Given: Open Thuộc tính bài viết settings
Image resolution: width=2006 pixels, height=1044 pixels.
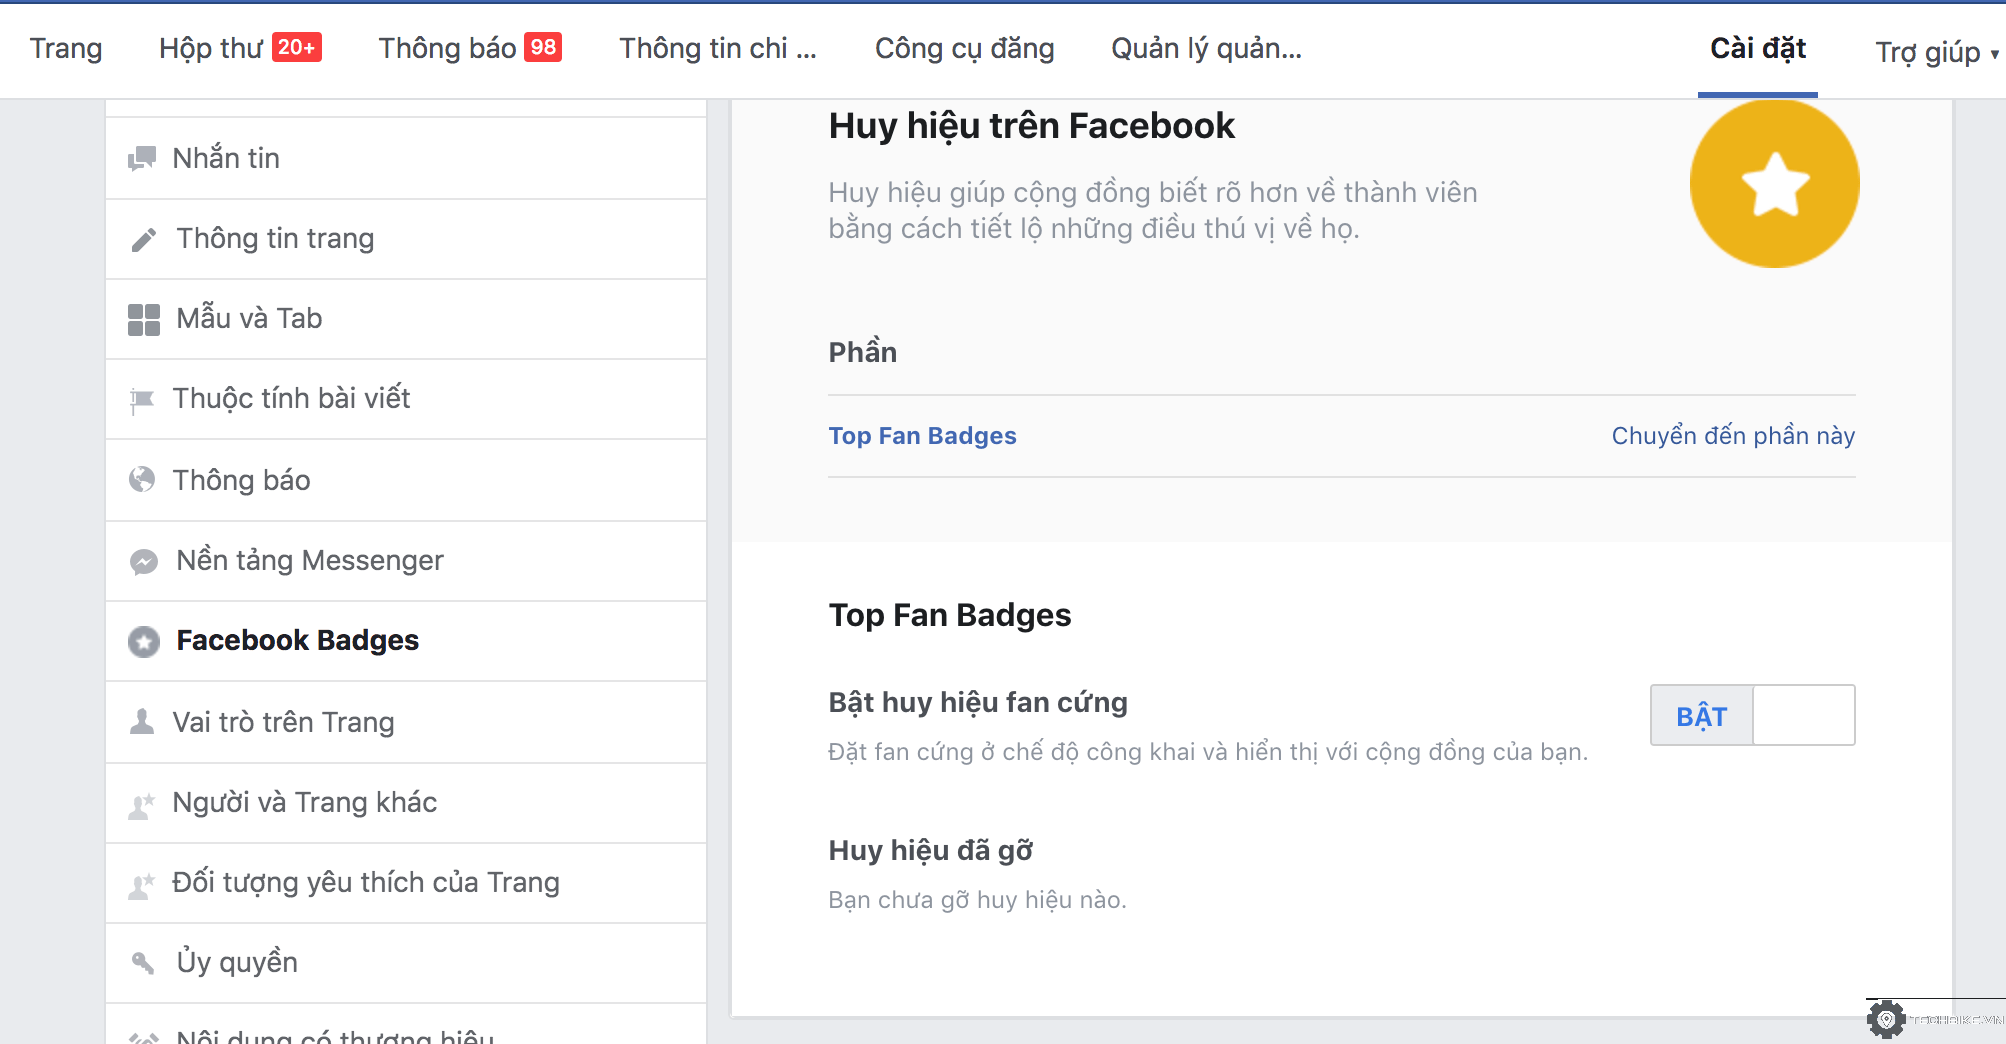Looking at the screenshot, I should (x=406, y=399).
